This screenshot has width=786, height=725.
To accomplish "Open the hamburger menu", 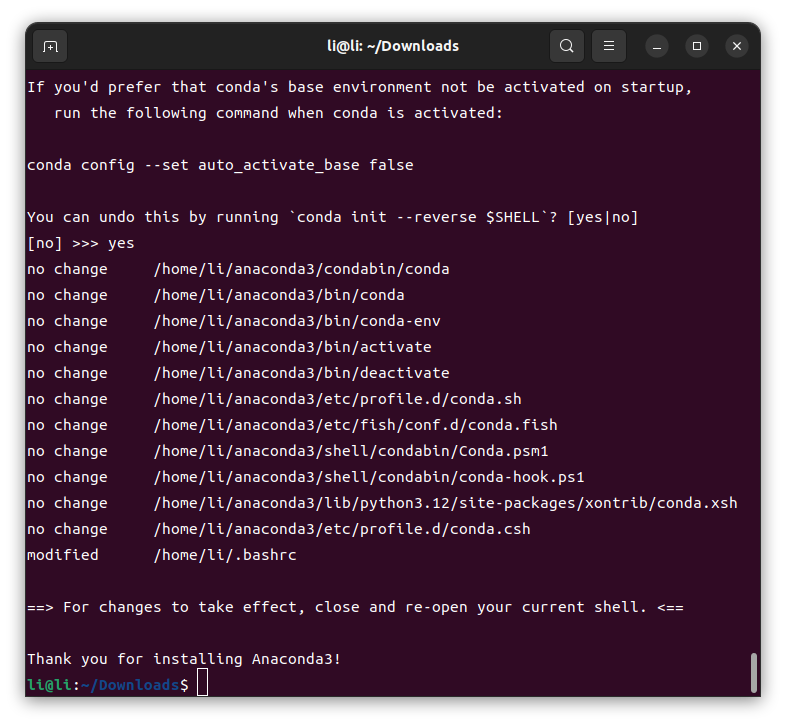I will pyautogui.click(x=609, y=46).
